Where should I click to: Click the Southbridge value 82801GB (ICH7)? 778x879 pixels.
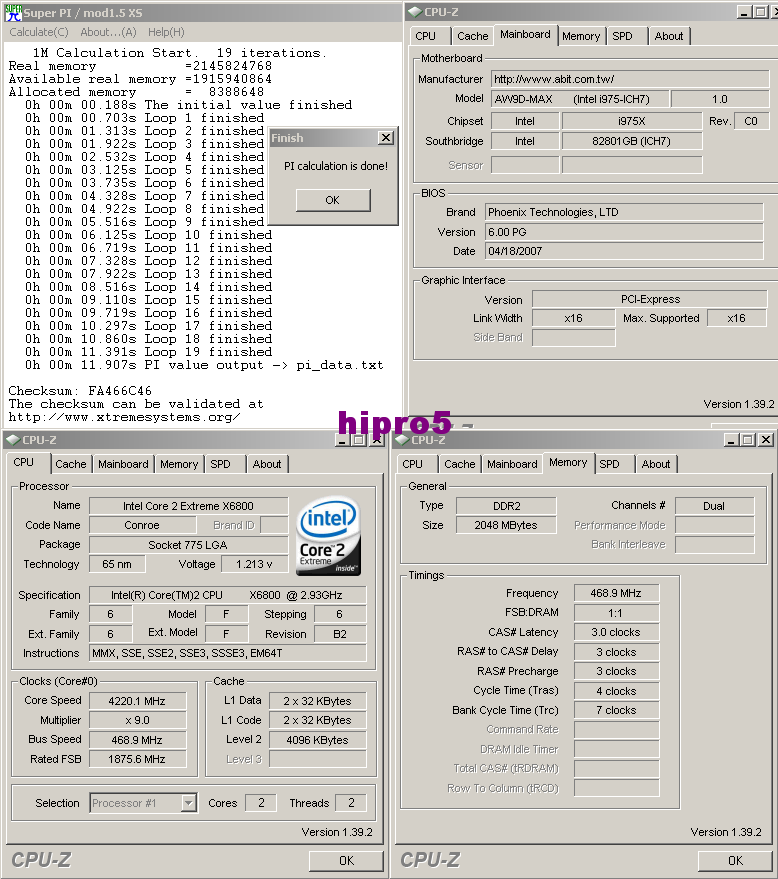(x=632, y=141)
